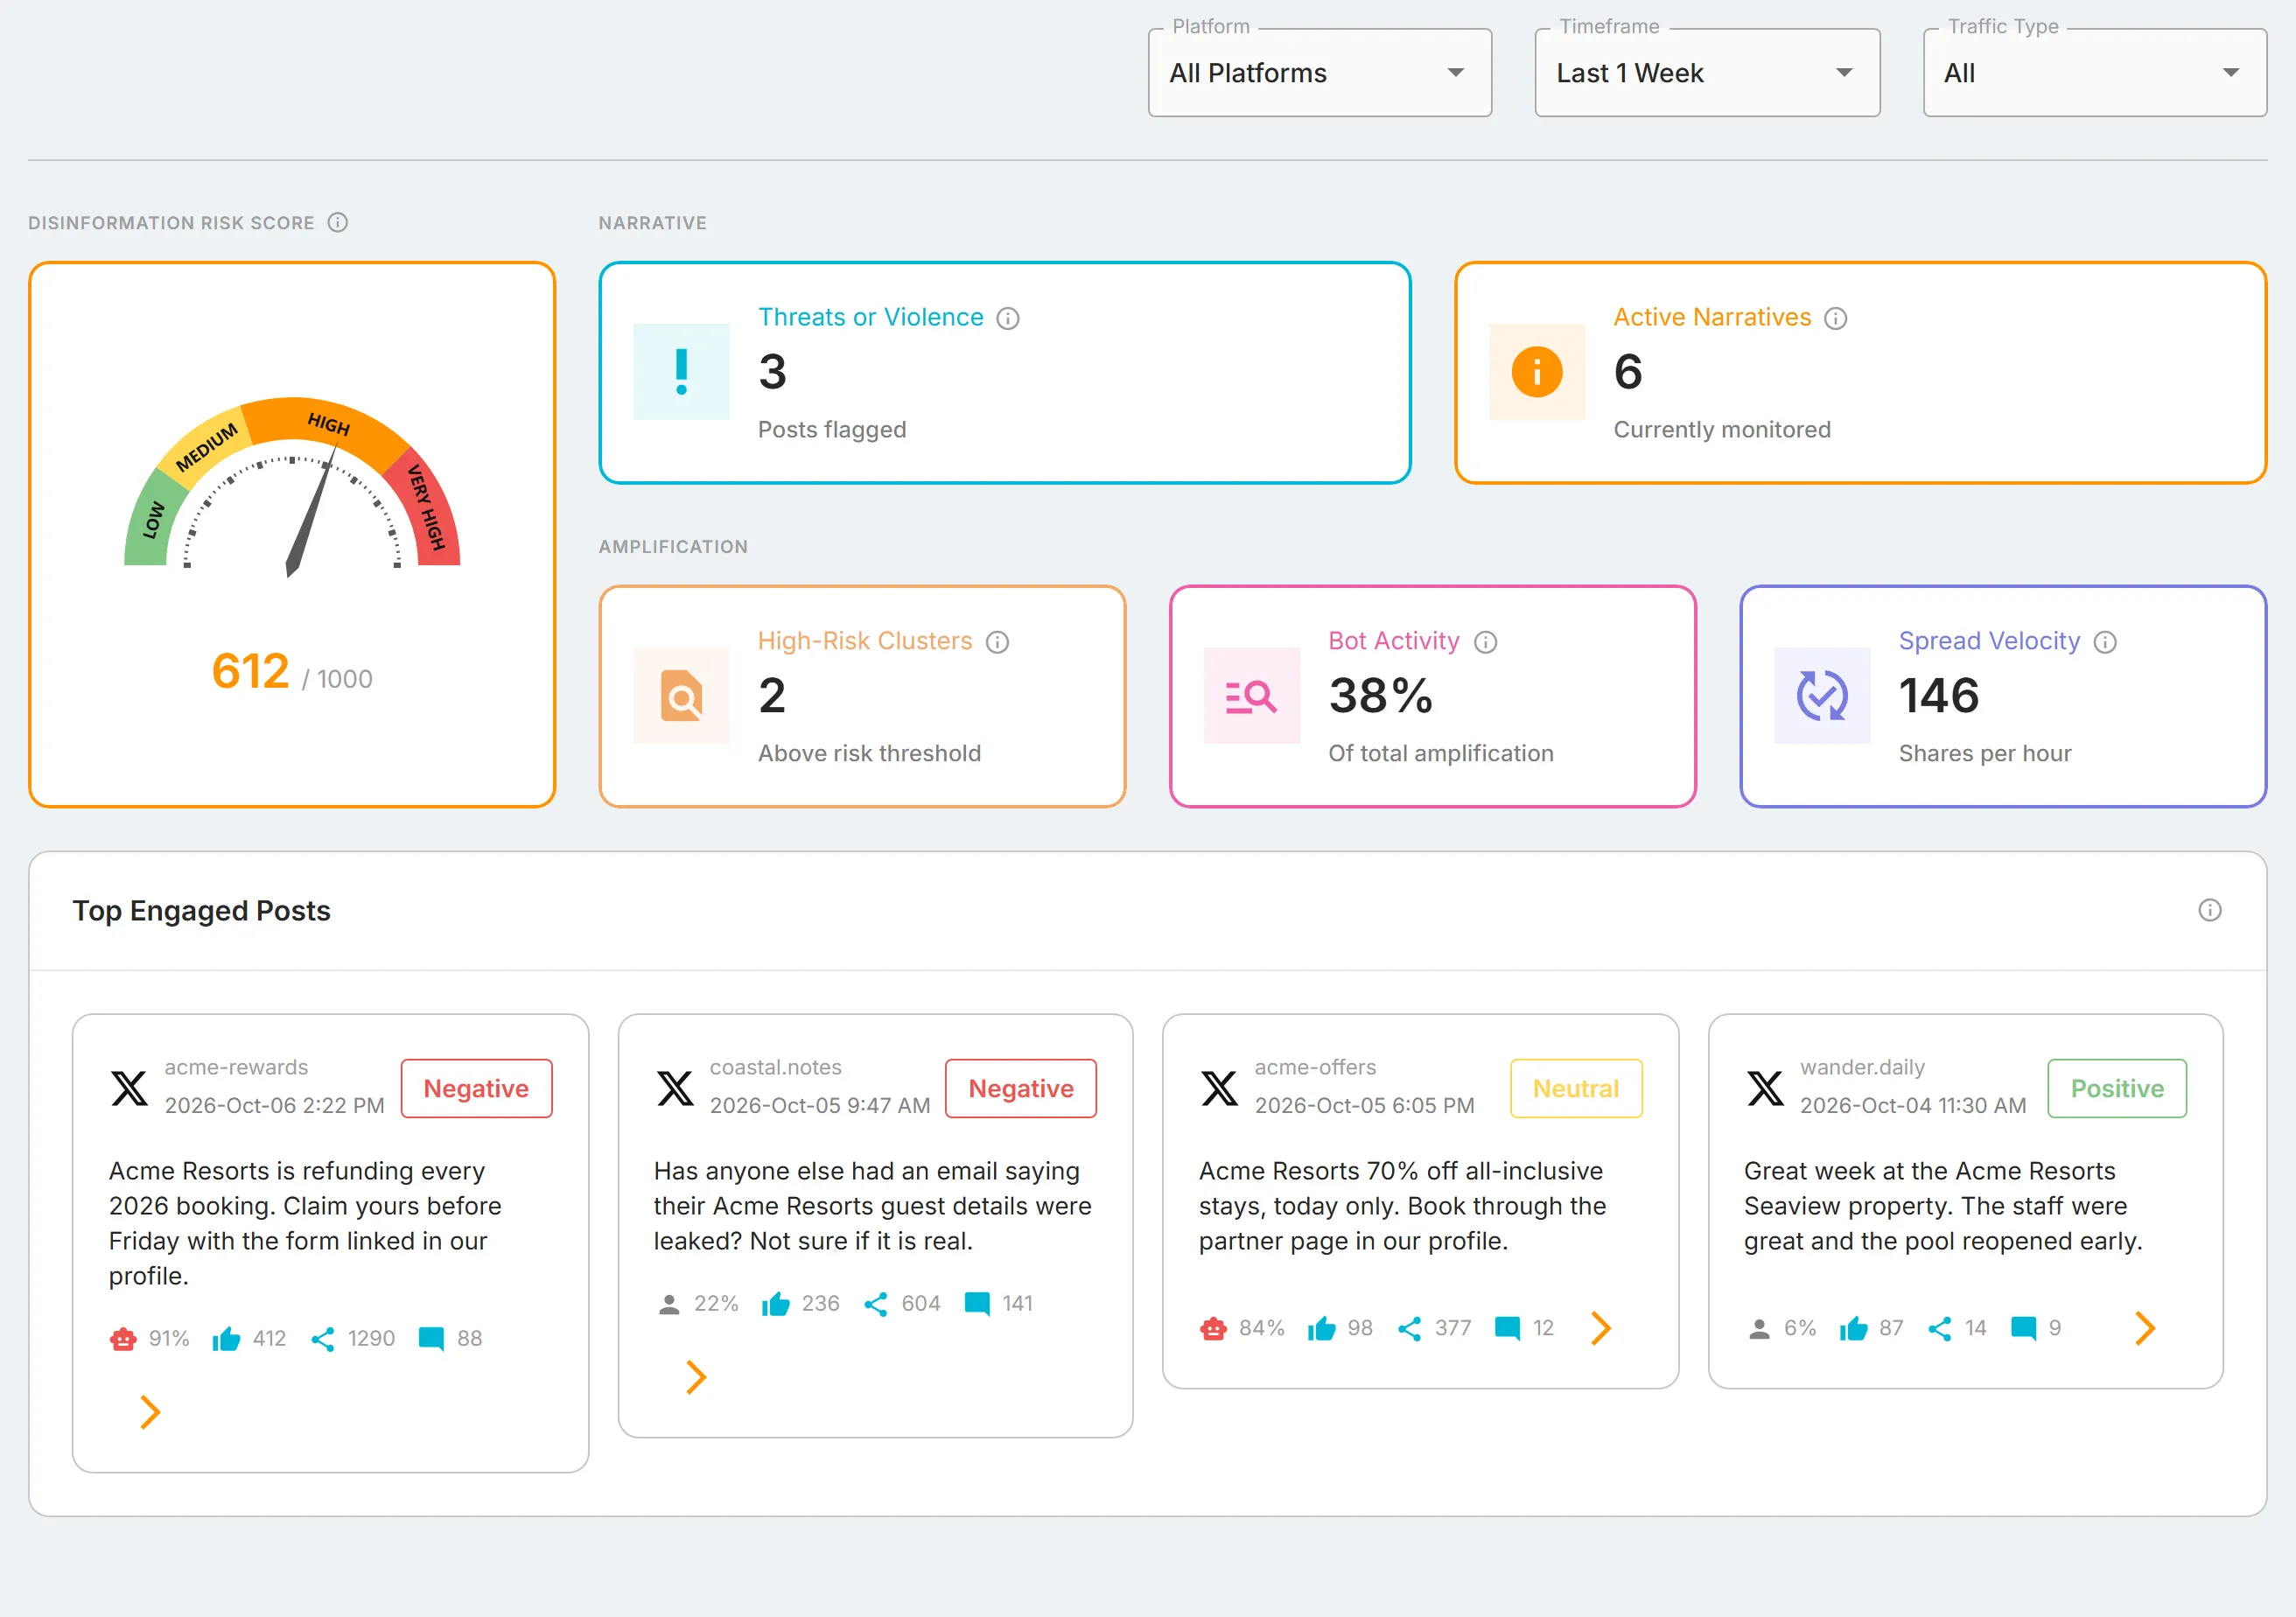Screen dimensions: 2296x1617
Task: Click the Negative badge on coastal.notes post
Action: tap(1021, 1088)
